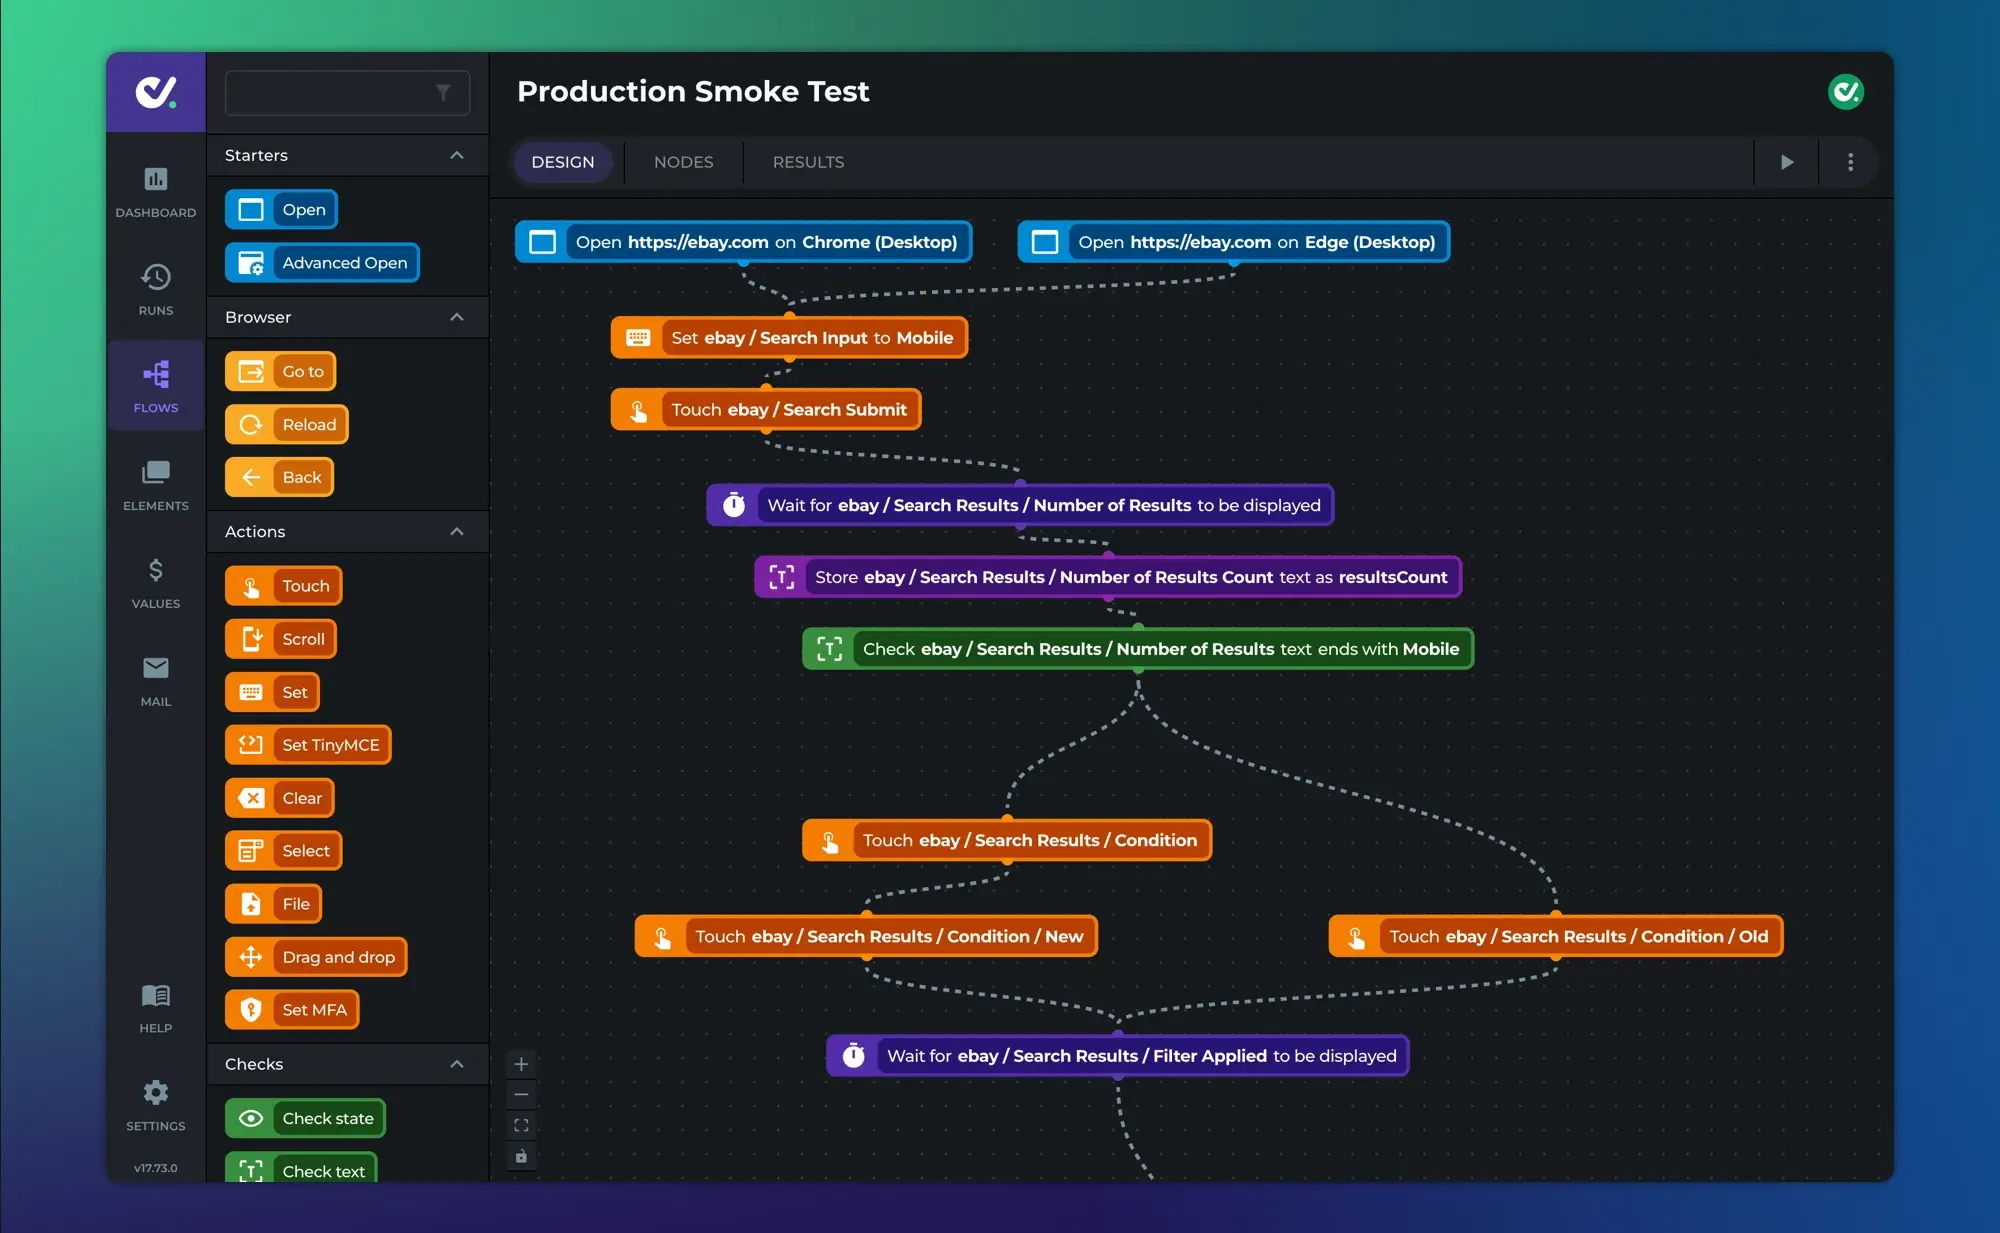2000x1233 pixels.
Task: Select the Set MFA action block
Action: tap(292, 1010)
